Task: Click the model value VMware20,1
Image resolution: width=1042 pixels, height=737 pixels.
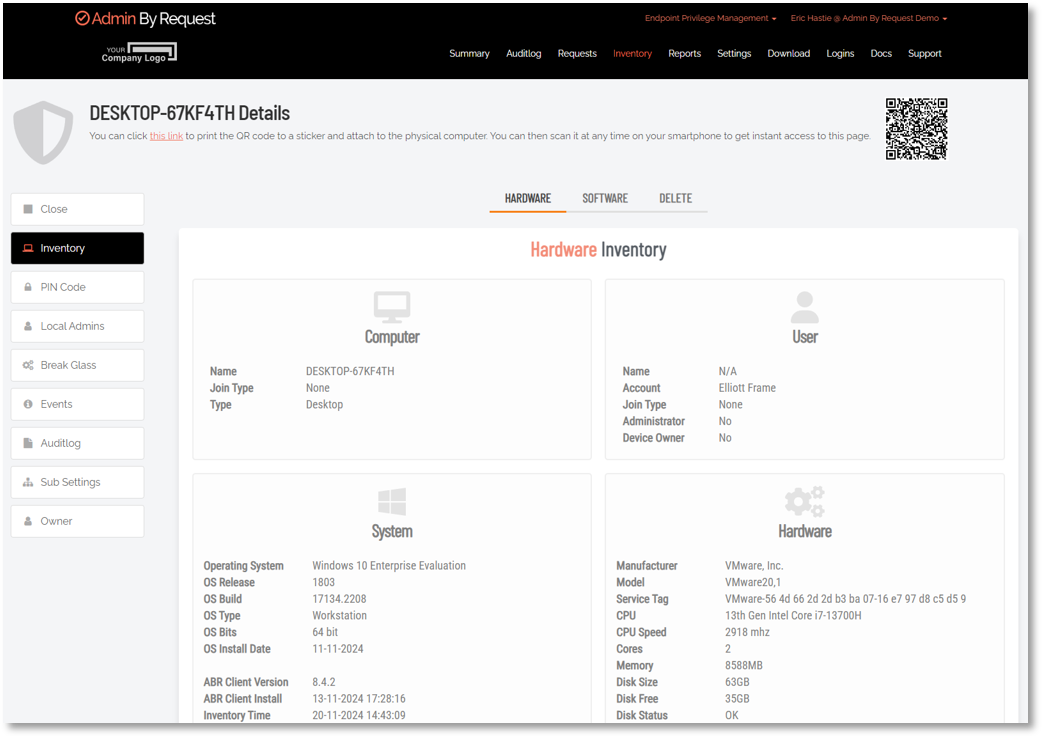Action: click(x=753, y=583)
